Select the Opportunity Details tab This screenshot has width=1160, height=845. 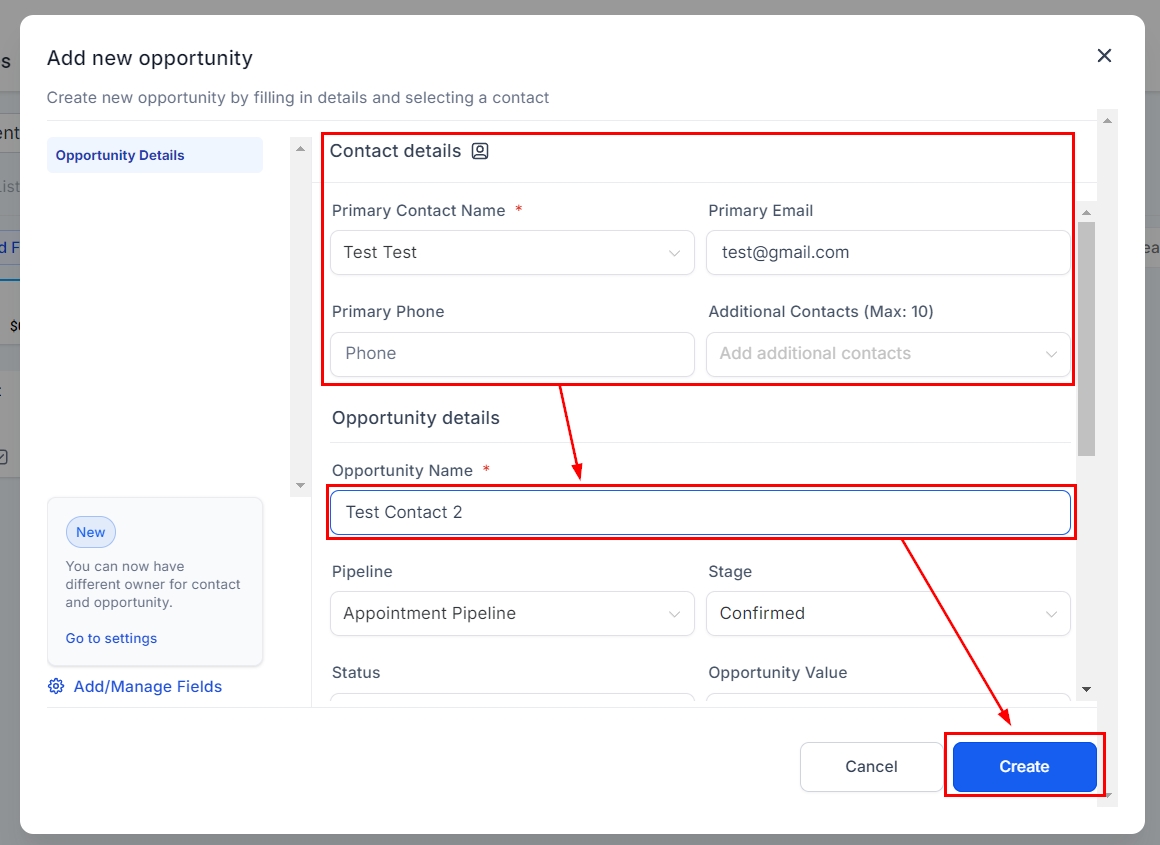[154, 155]
